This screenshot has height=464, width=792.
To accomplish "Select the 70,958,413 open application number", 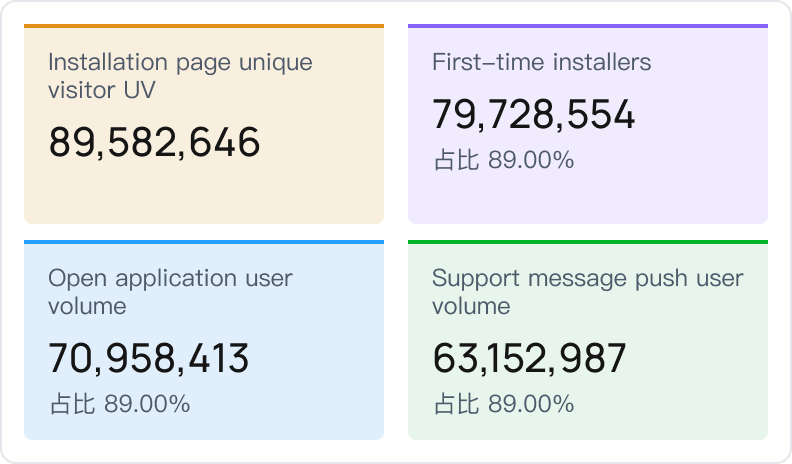I will click(x=149, y=358).
